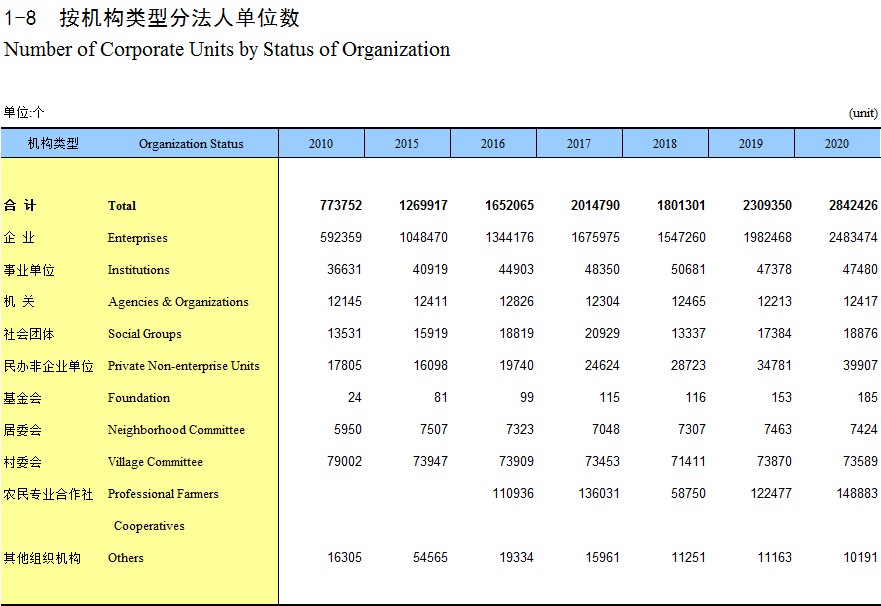
Task: Select Village Committee value 79002
Action: (344, 462)
